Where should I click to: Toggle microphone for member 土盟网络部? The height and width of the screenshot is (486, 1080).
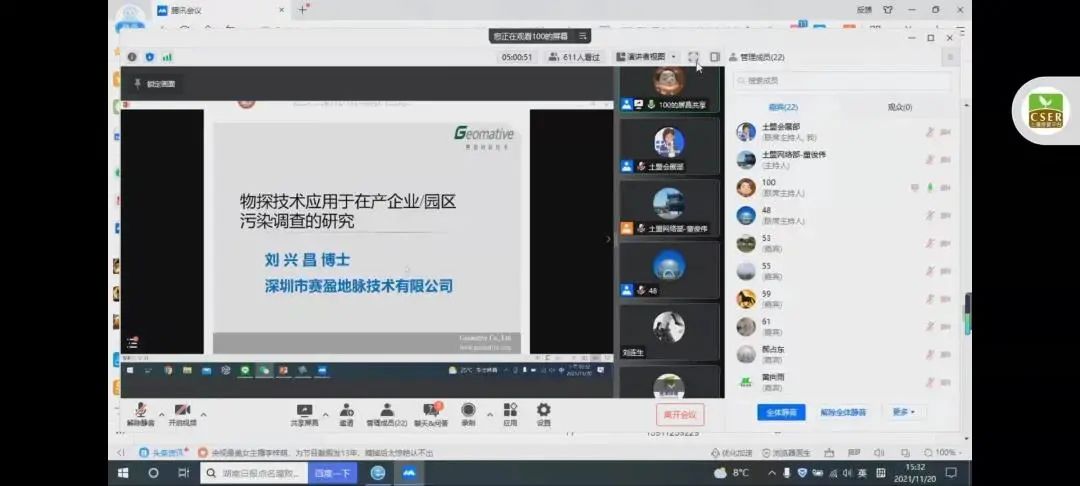(930, 160)
